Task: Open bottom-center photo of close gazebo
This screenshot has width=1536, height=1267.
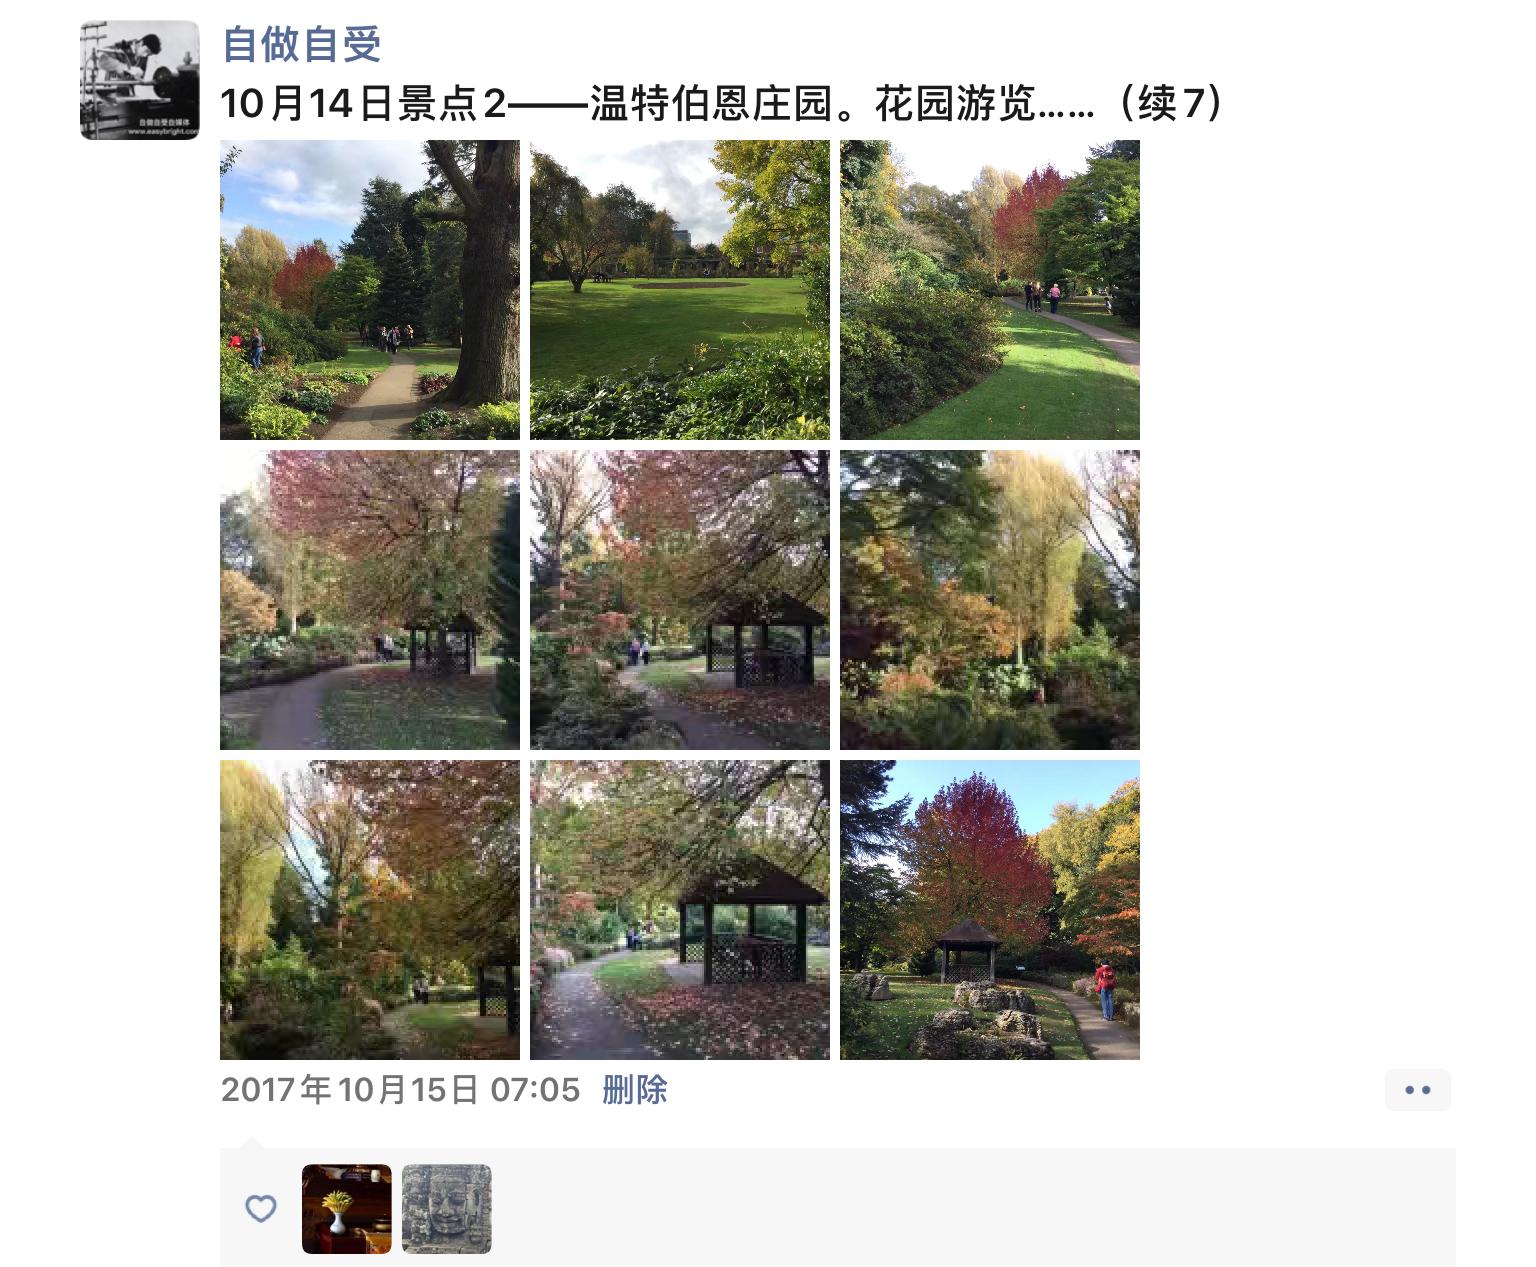Action: pyautogui.click(x=680, y=910)
